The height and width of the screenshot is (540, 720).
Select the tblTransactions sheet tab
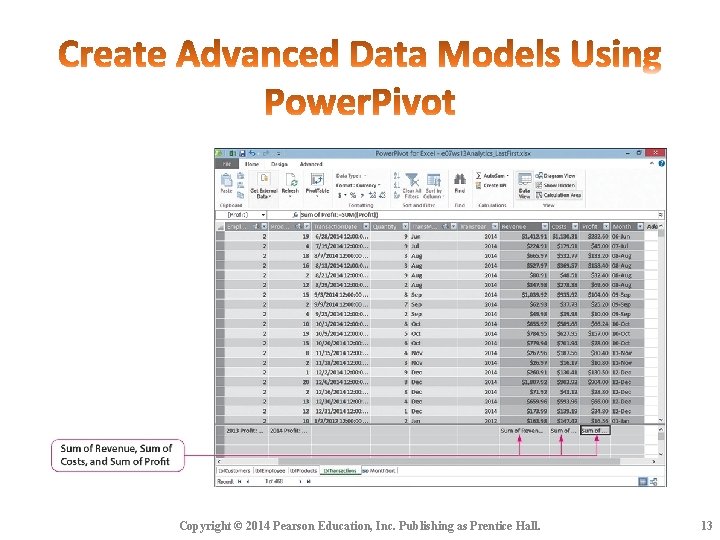tap(340, 471)
